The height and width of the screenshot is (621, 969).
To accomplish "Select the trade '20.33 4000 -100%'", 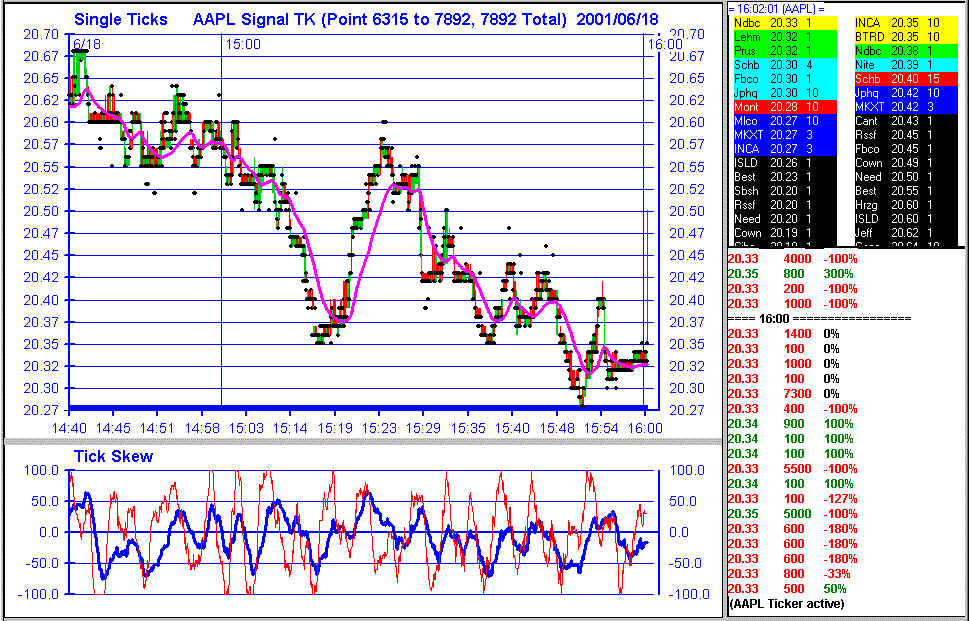I will coord(792,259).
